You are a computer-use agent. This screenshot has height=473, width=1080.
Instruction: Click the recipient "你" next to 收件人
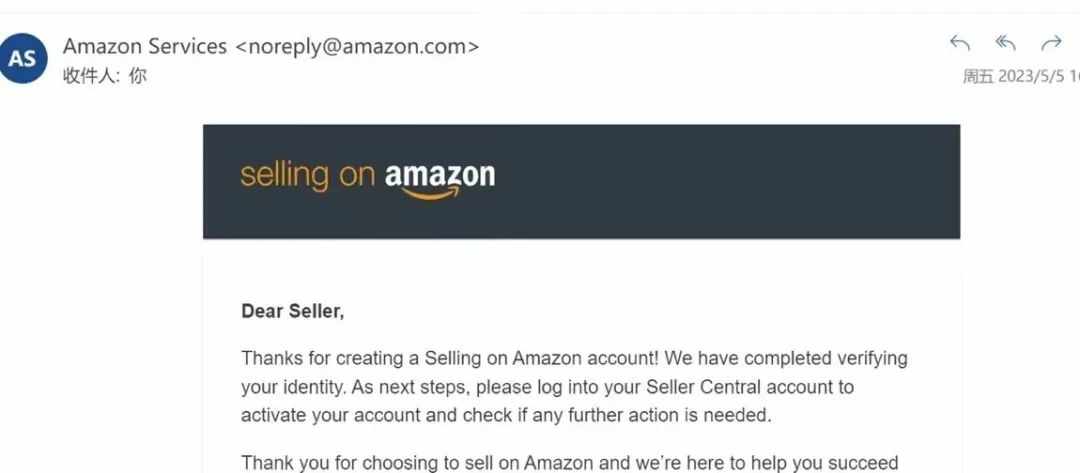138,75
